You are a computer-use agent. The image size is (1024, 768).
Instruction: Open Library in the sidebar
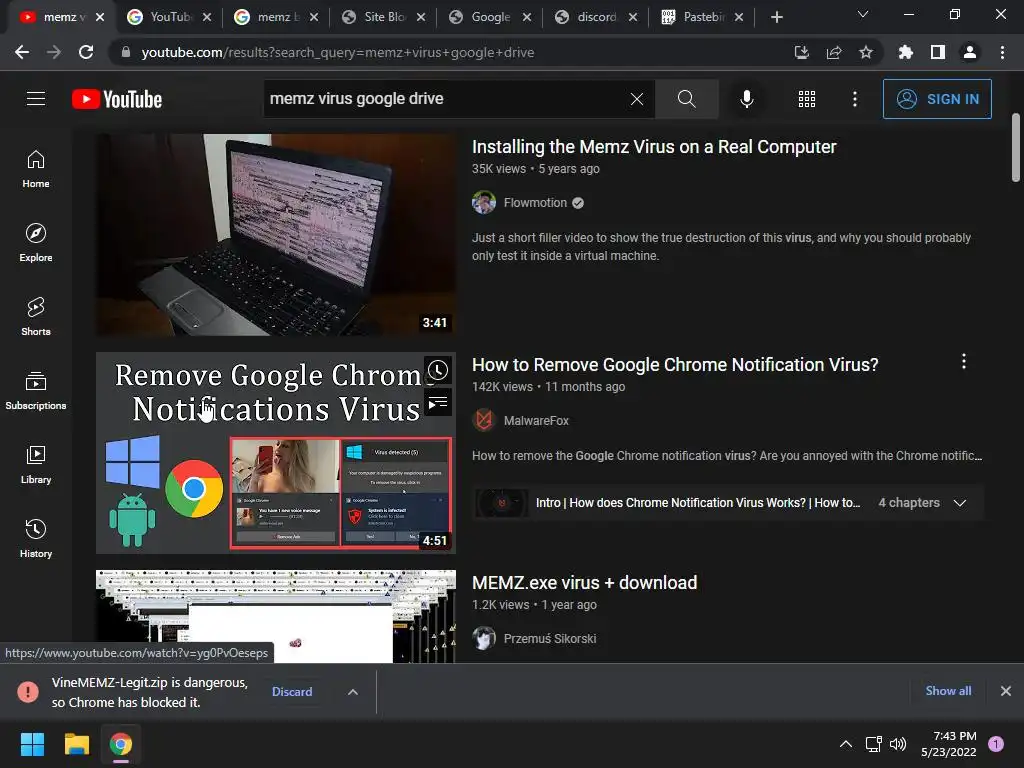coord(36,464)
